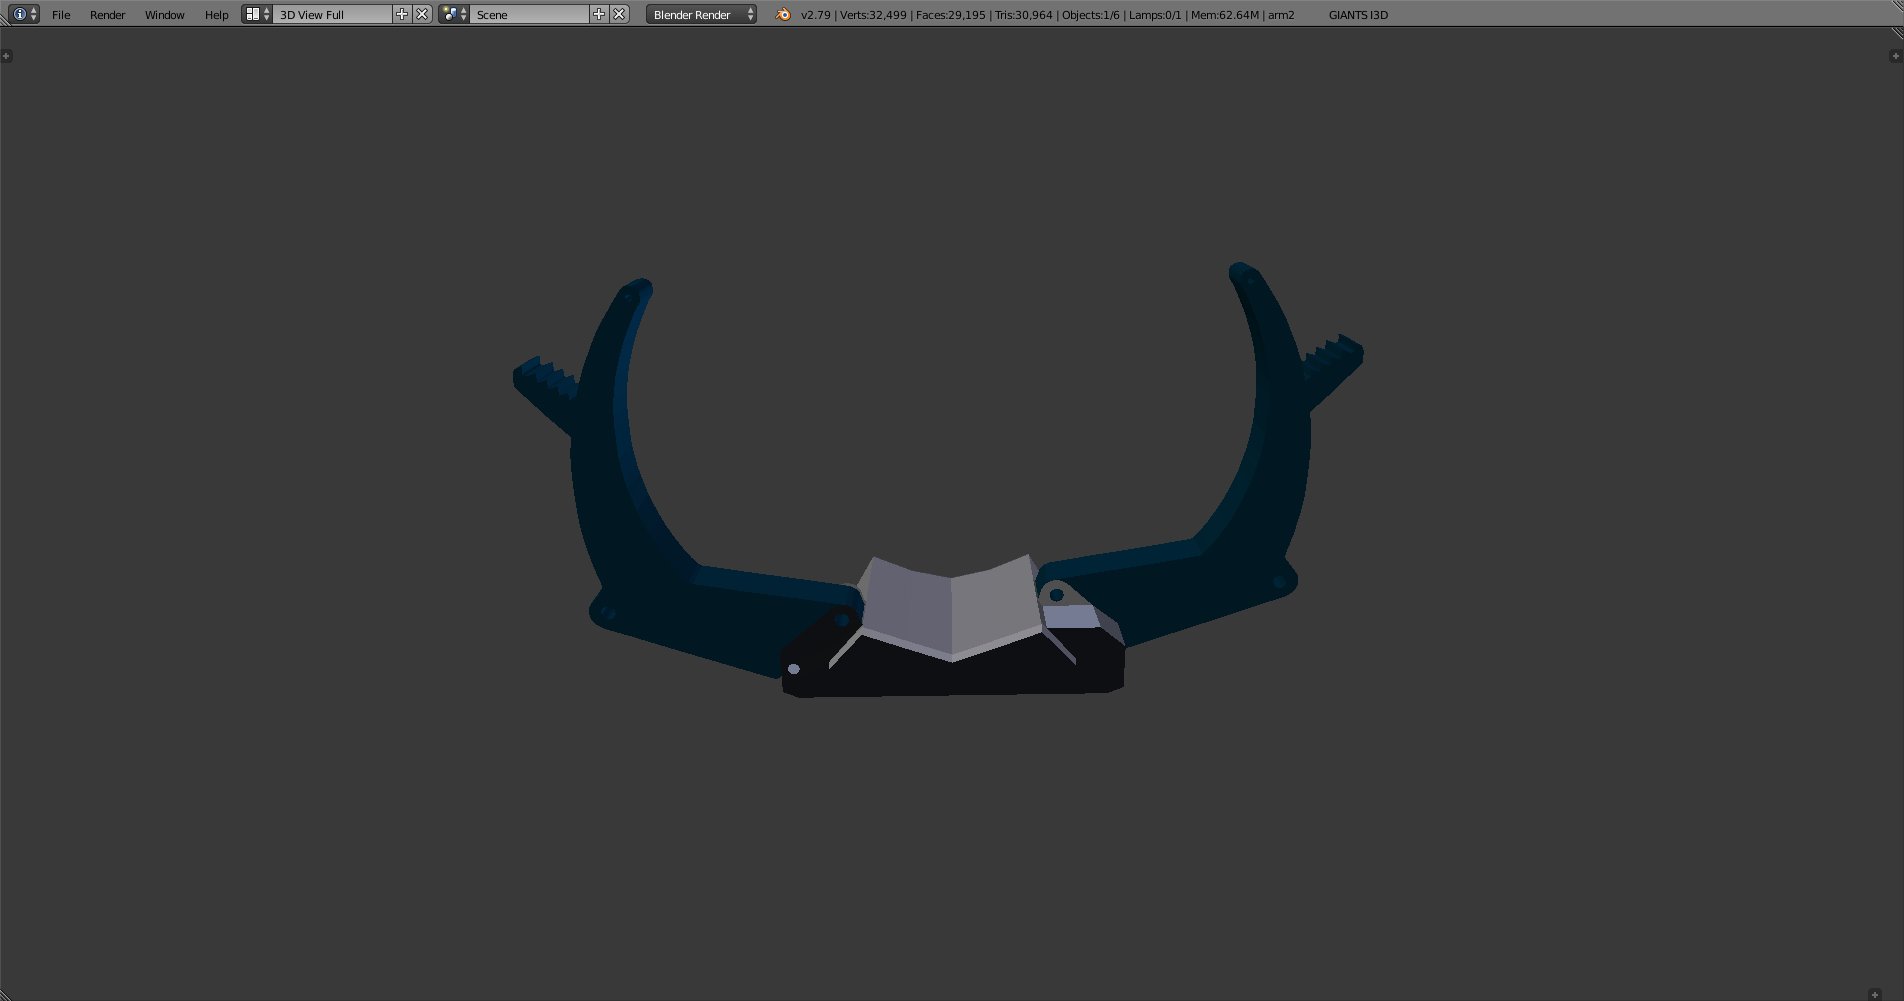The image size is (1904, 1001).
Task: Open the File menu
Action: (x=61, y=15)
